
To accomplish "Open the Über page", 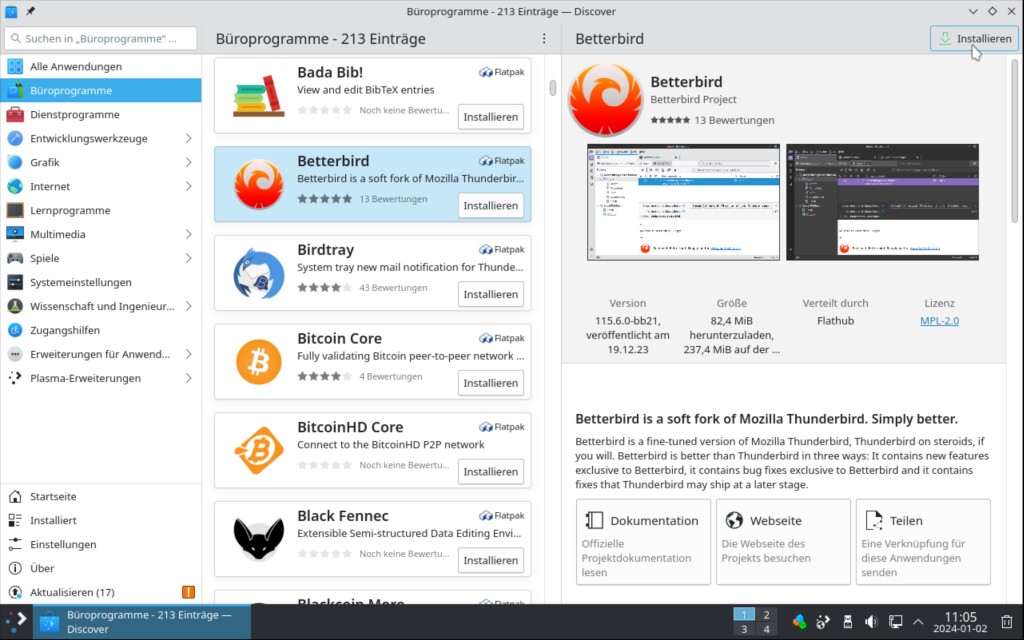I will tap(101, 568).
